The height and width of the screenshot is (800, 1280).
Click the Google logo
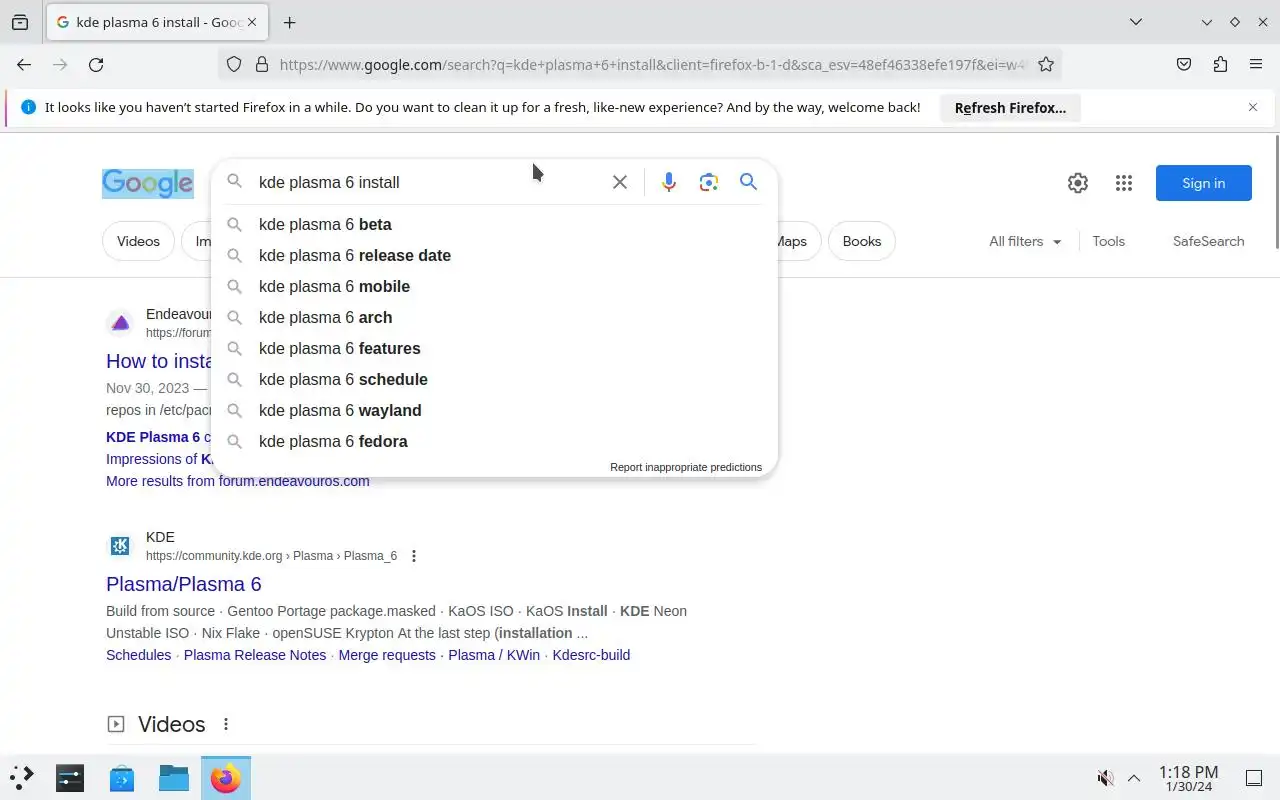coord(148,182)
